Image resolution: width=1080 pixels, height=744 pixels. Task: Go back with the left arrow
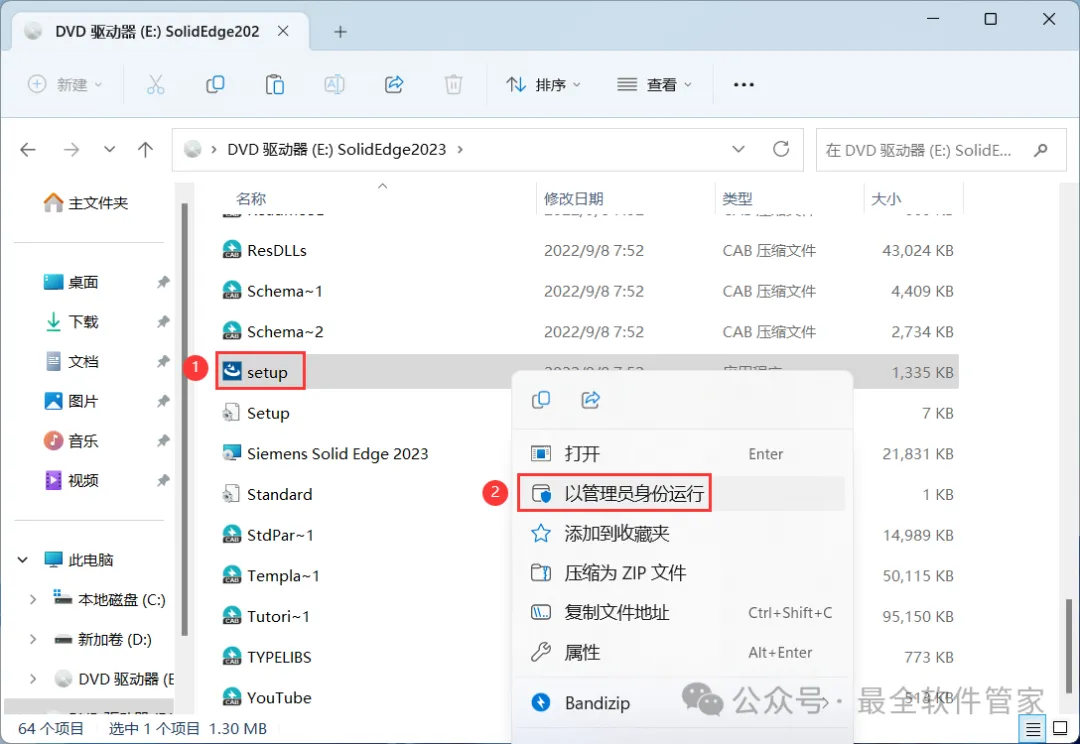tap(28, 149)
